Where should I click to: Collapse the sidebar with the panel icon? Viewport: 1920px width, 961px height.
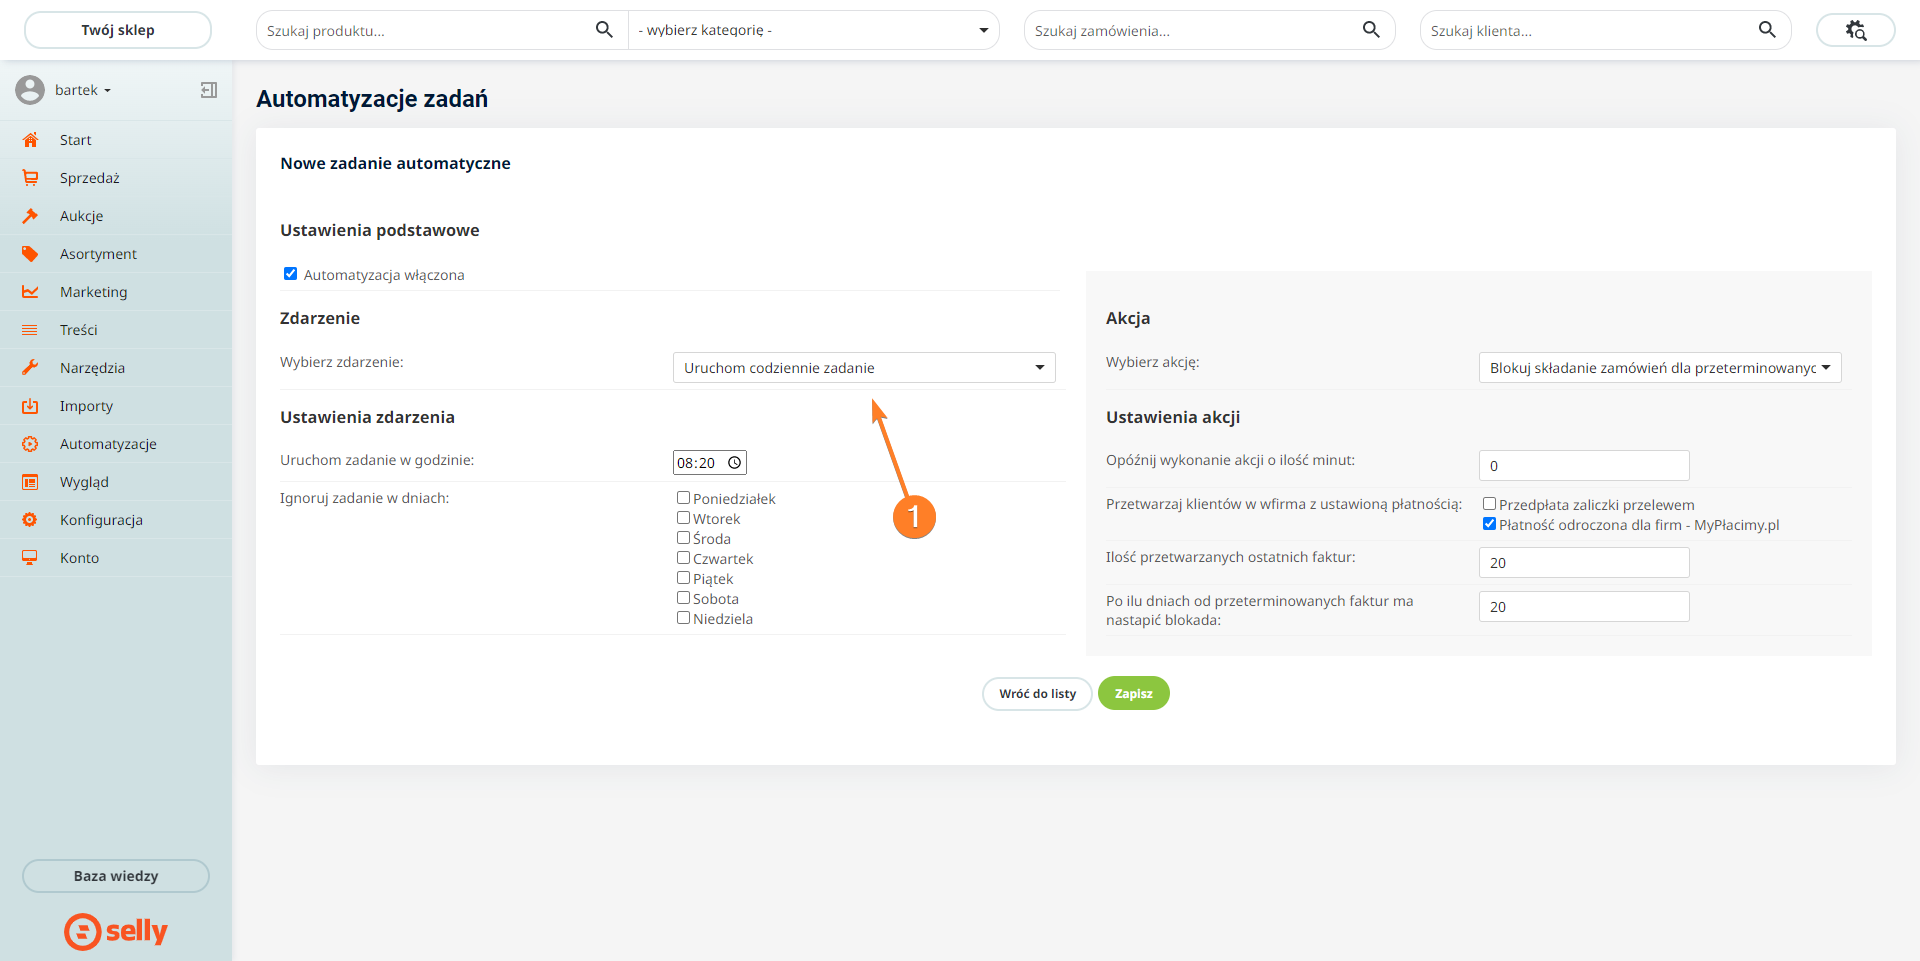click(208, 90)
